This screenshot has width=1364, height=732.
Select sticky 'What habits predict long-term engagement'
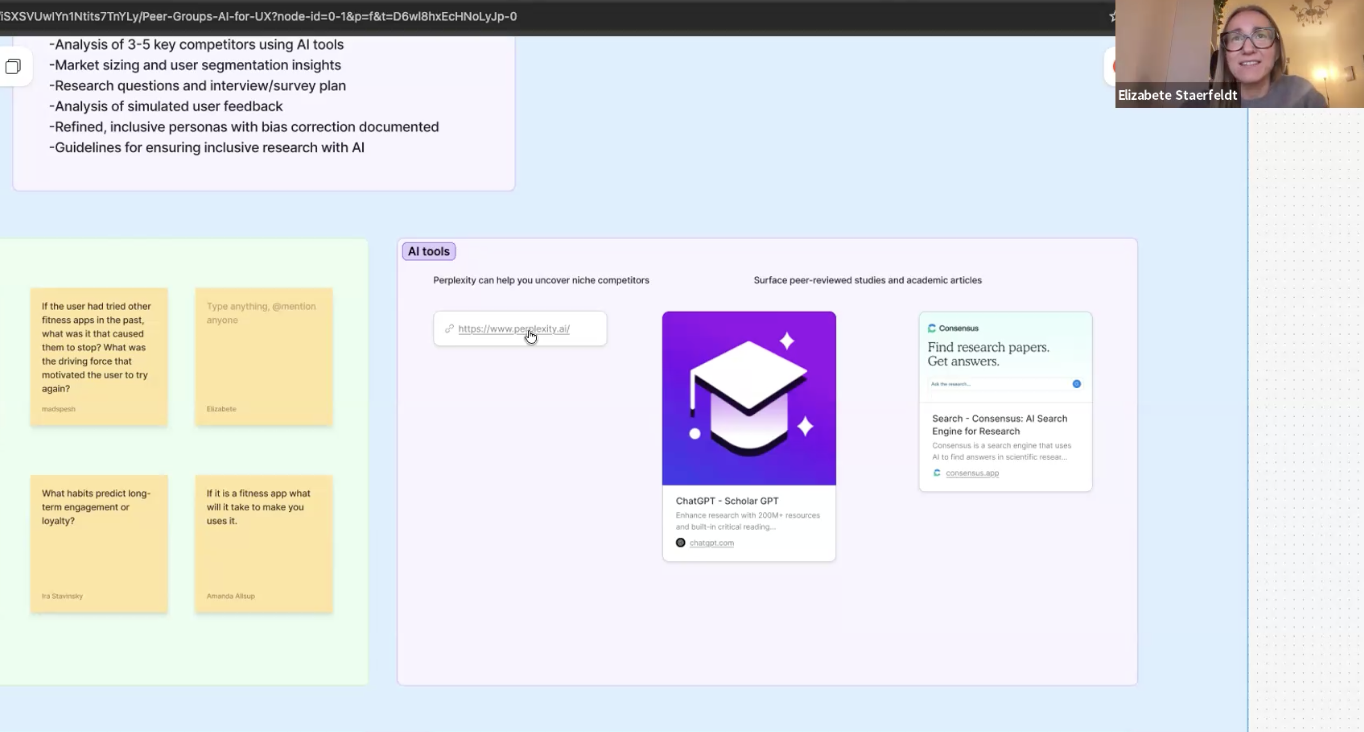click(99, 544)
